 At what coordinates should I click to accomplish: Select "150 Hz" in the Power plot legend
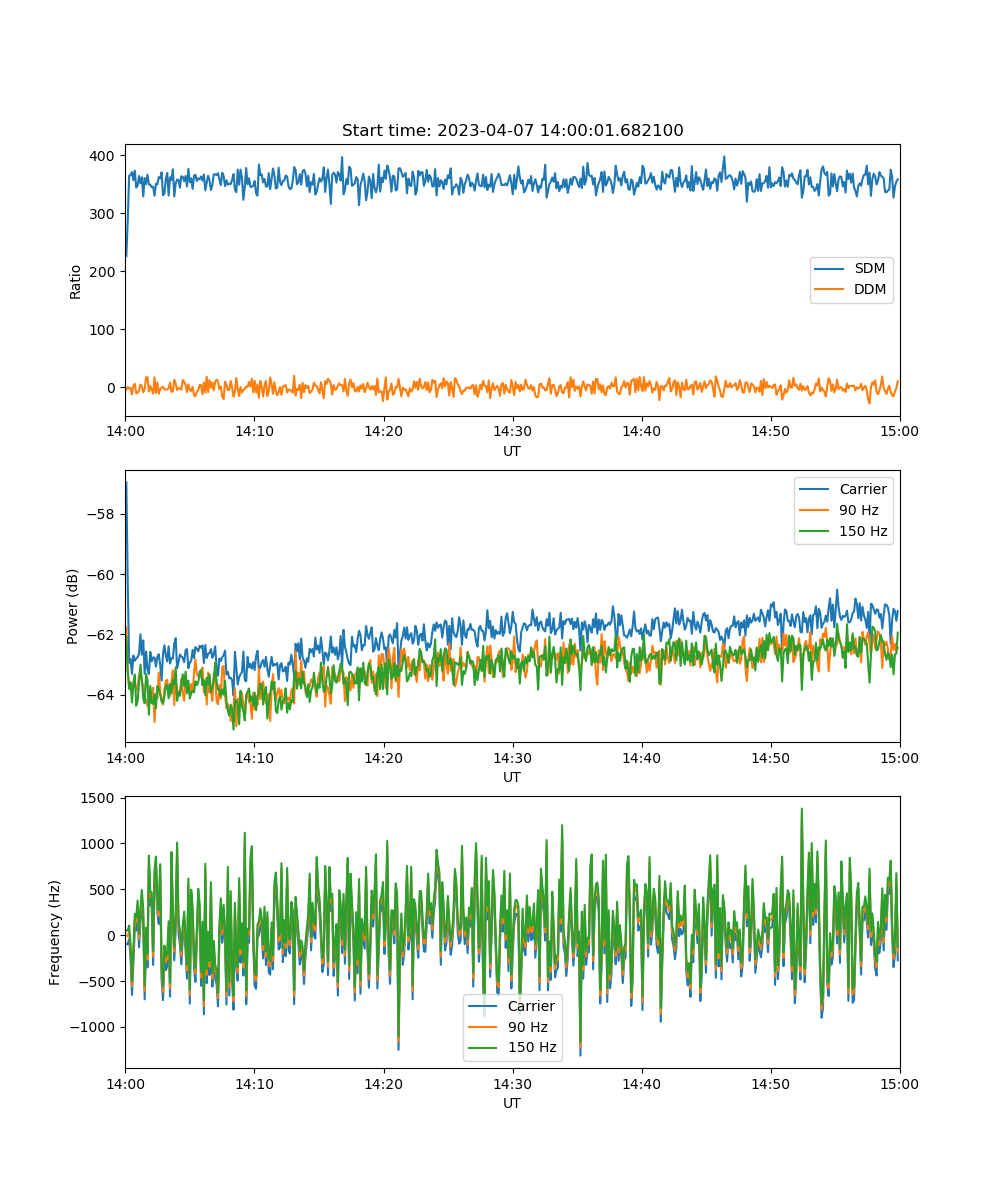(863, 531)
